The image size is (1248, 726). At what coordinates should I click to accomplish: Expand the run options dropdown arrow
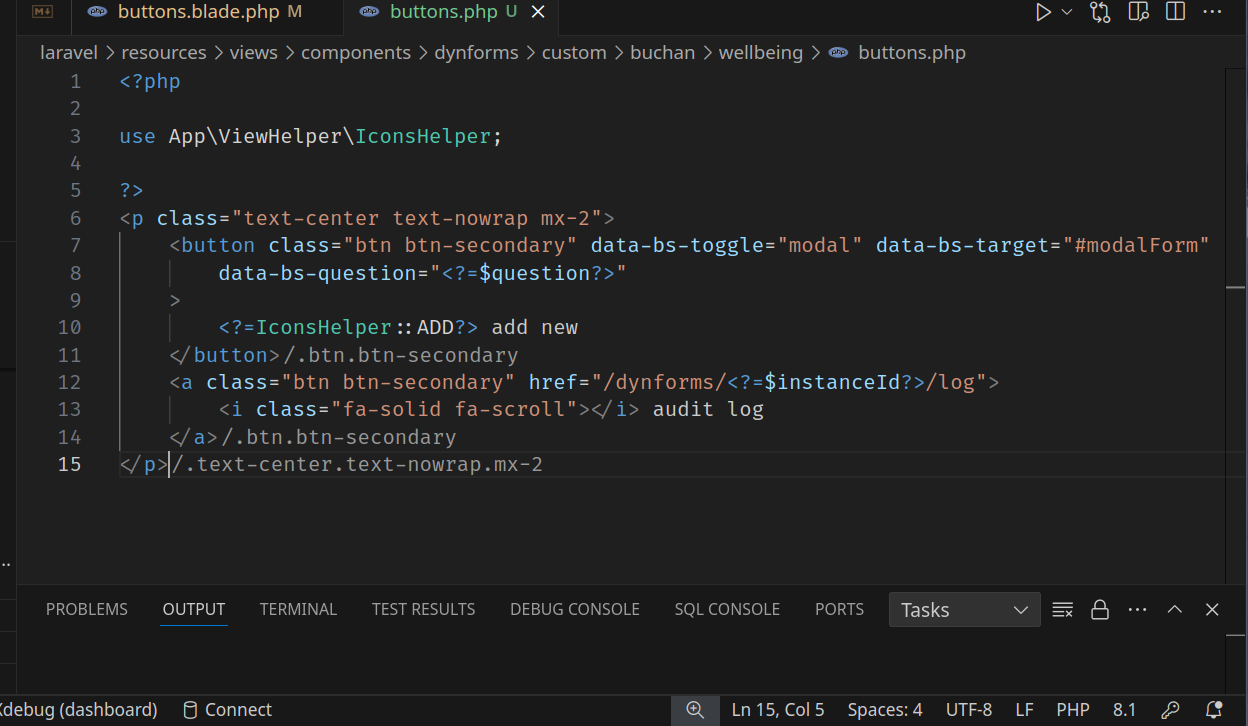click(x=1067, y=12)
